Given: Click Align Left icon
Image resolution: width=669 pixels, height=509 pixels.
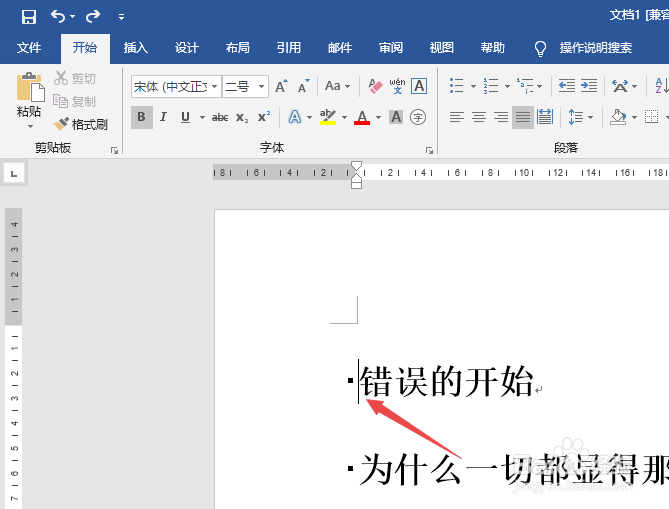Looking at the screenshot, I should pyautogui.click(x=457, y=117).
